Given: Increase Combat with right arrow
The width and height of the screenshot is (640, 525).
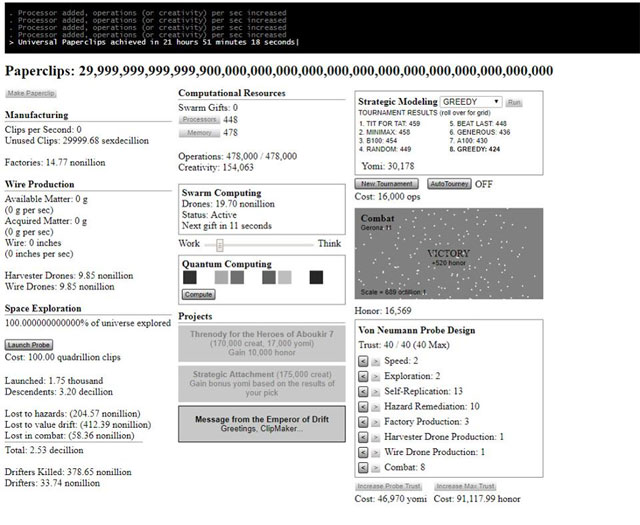Looking at the screenshot, I should (x=376, y=468).
